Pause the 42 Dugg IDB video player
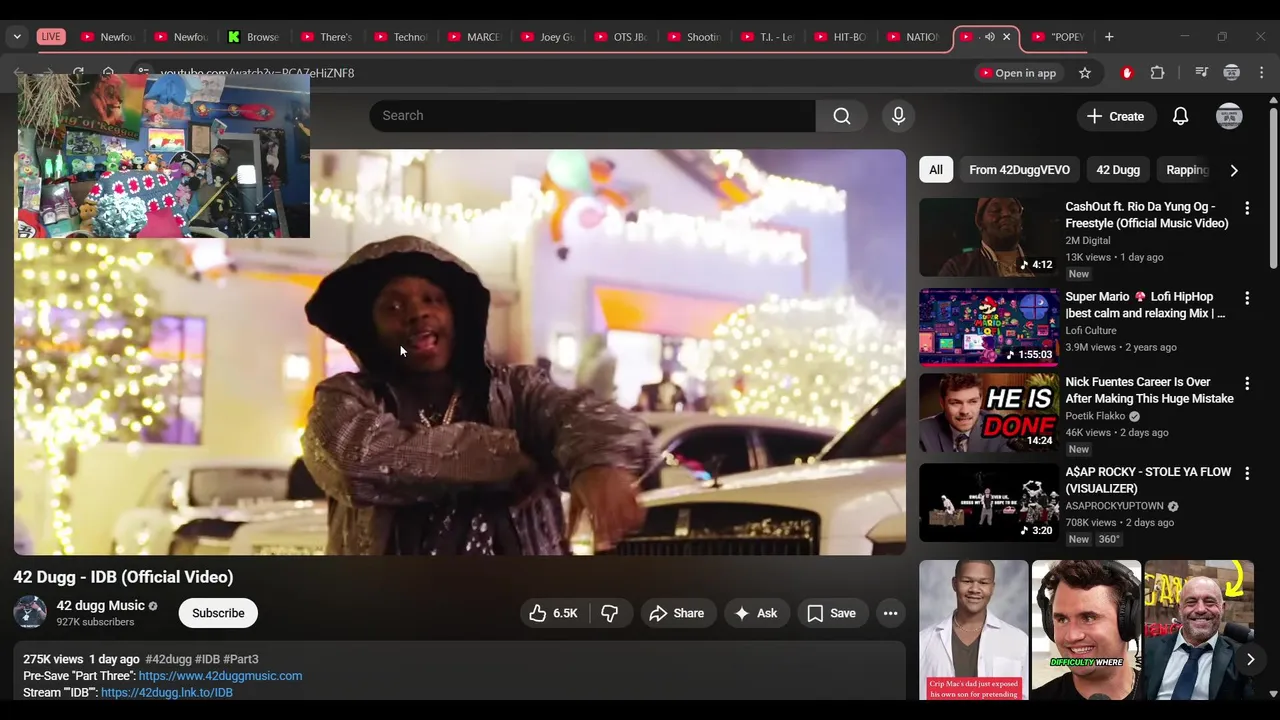1280x720 pixels. tap(460, 352)
